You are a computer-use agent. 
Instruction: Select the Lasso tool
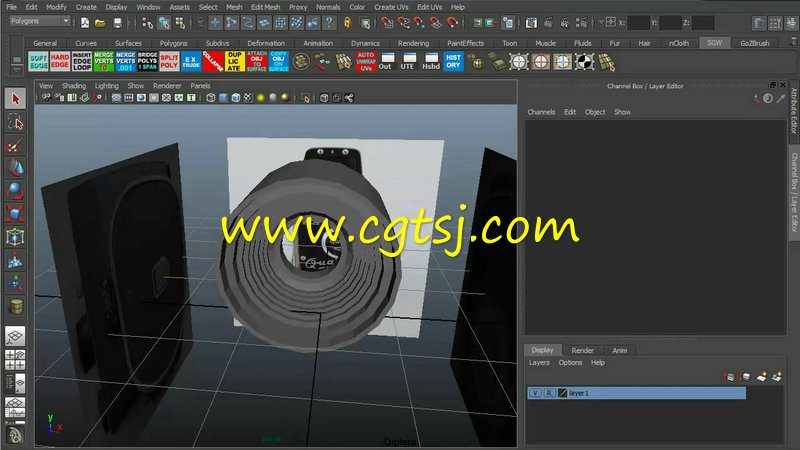15,122
